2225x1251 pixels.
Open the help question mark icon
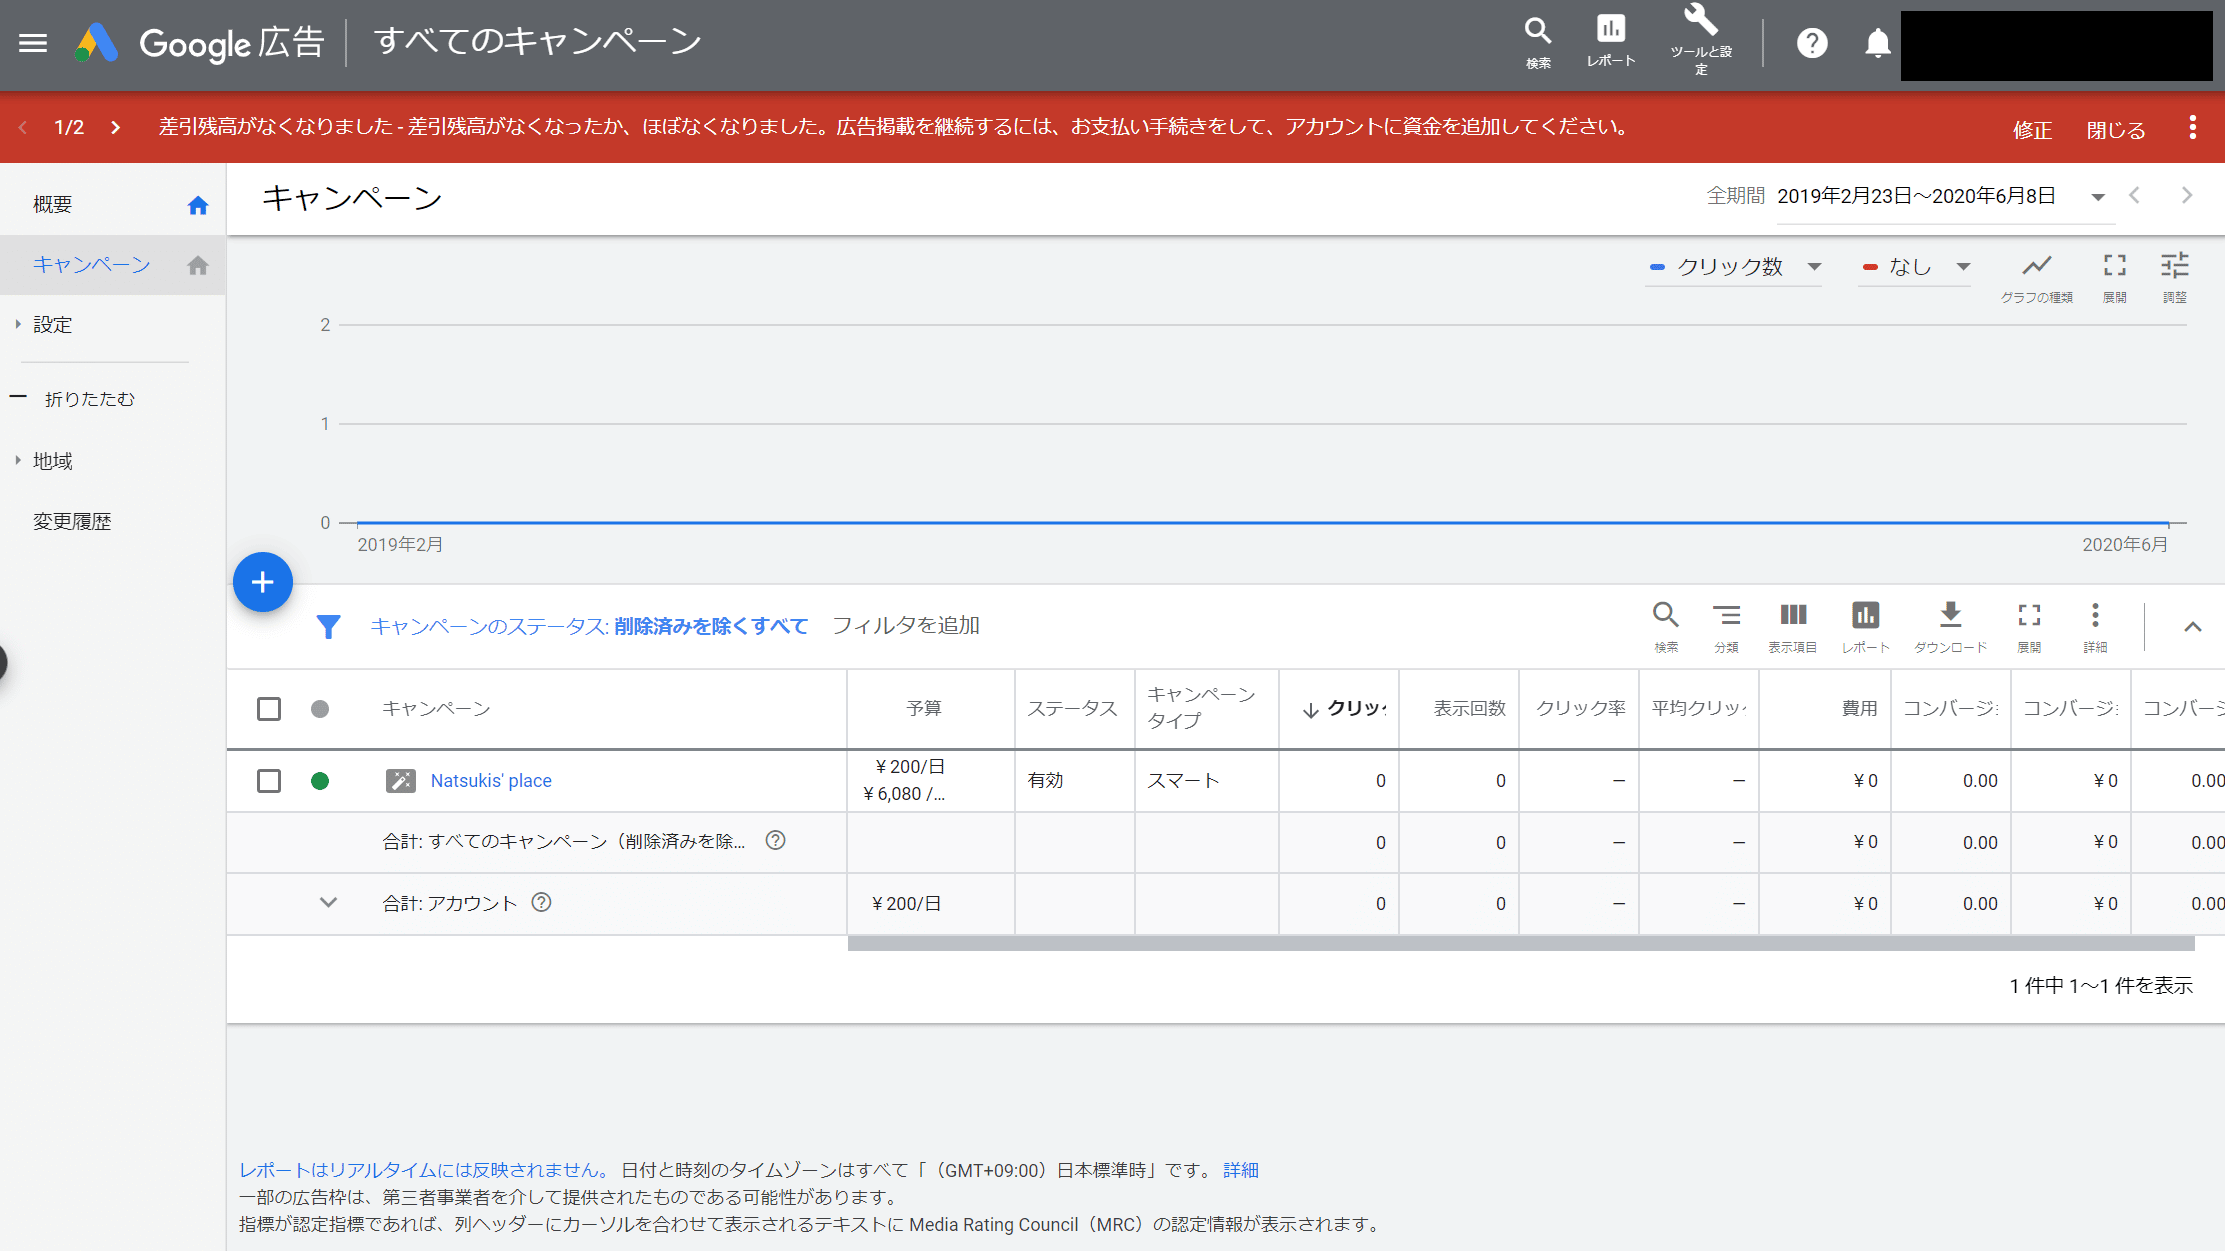1812,43
